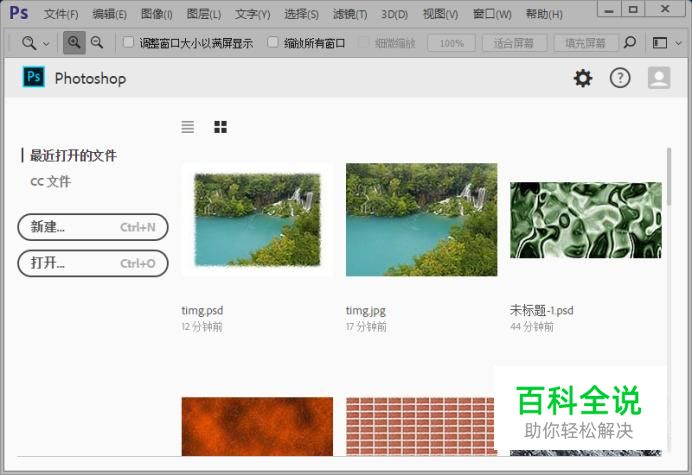Open the 滤镜(T) menu

[x=350, y=14]
